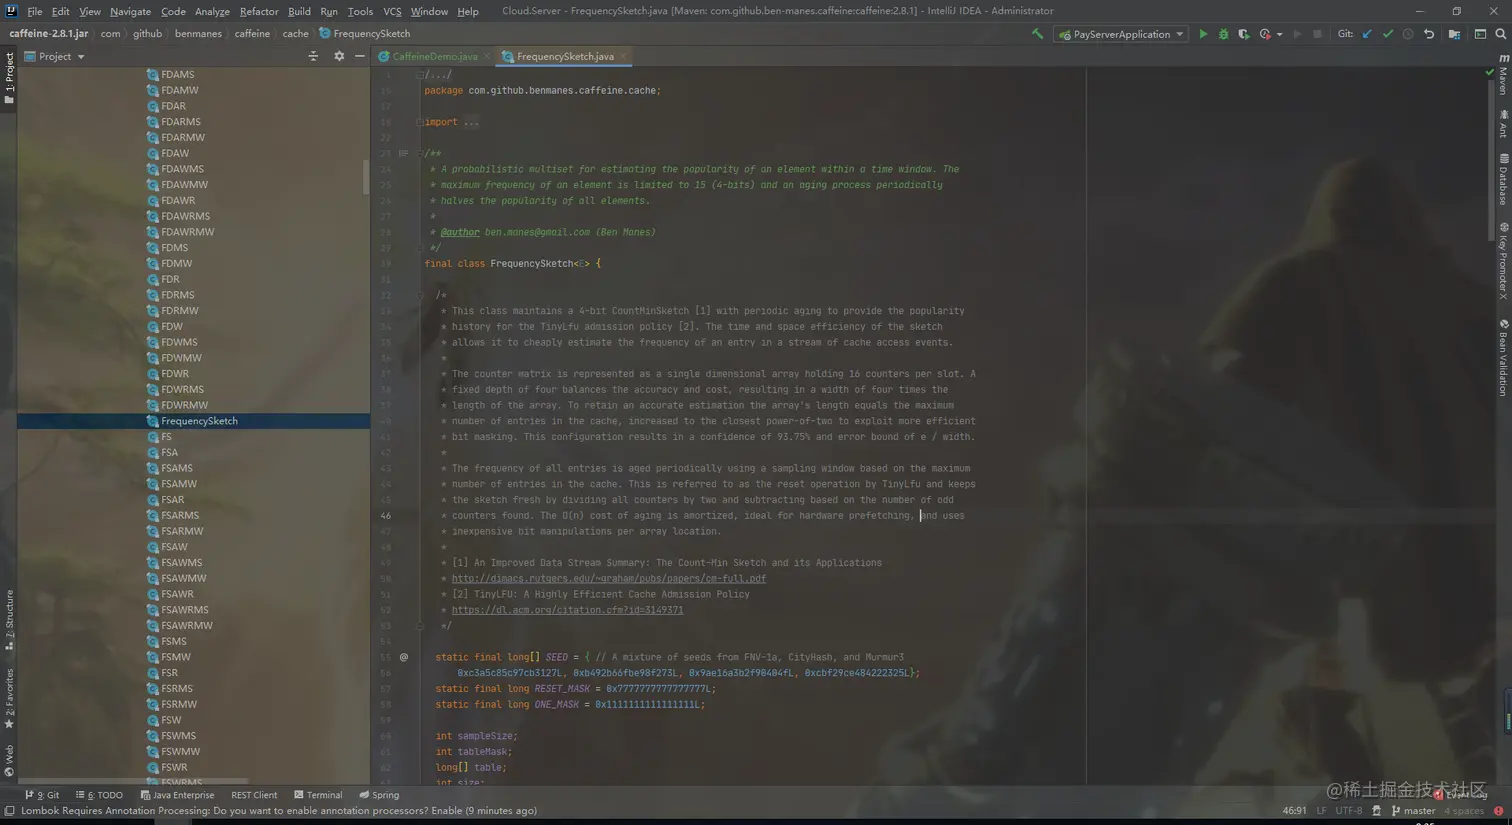Open the Refactor menu
Image resolution: width=1512 pixels, height=825 pixels.
(259, 11)
